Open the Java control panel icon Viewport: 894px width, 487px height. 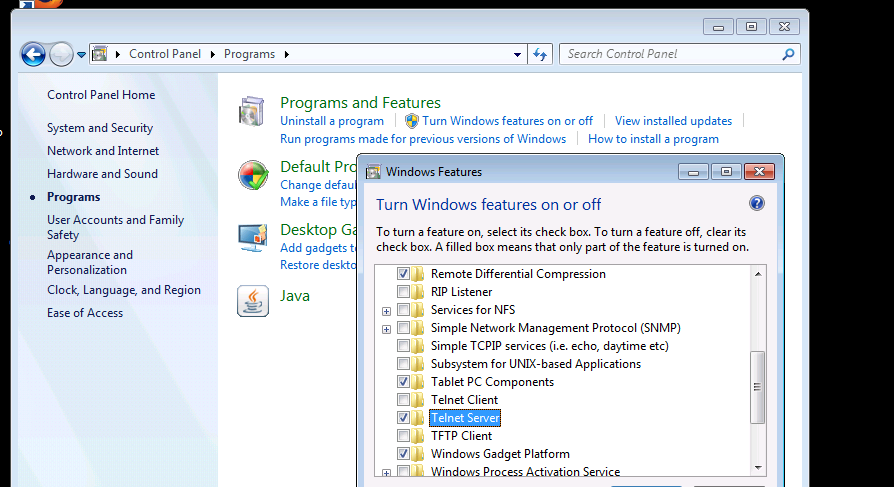[253, 300]
